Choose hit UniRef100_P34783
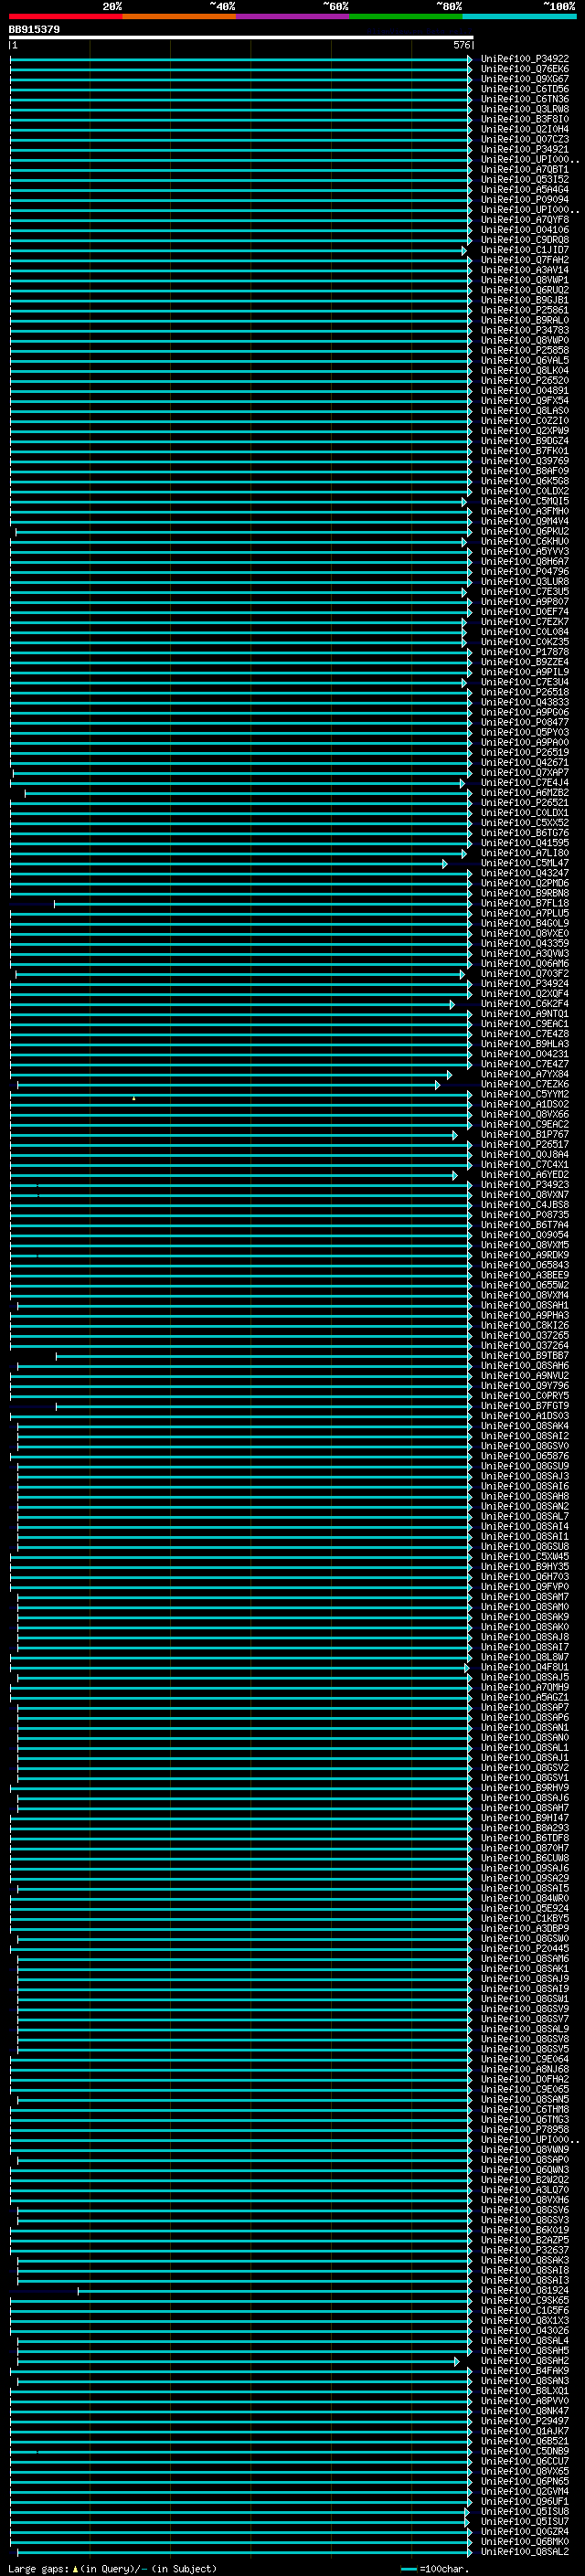This screenshot has height=2576, width=585. [525, 330]
